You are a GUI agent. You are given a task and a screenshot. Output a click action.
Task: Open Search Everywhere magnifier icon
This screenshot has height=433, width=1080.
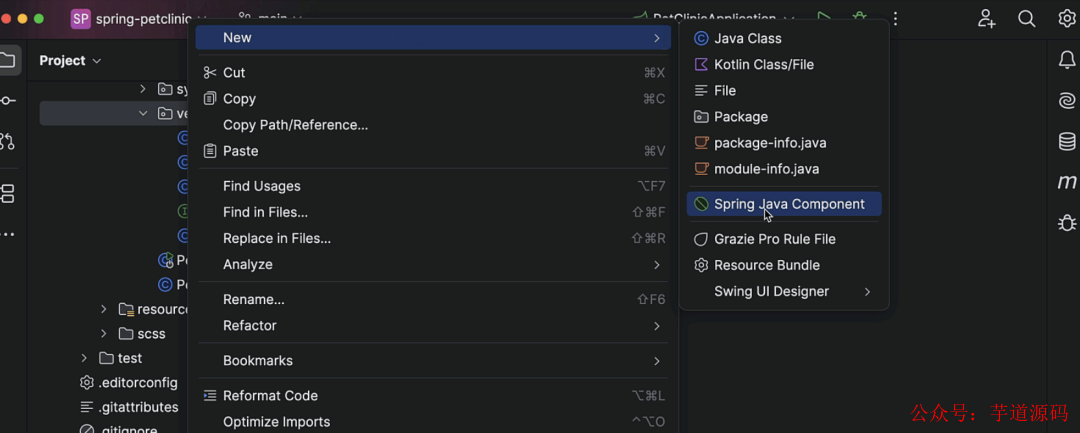(1027, 19)
